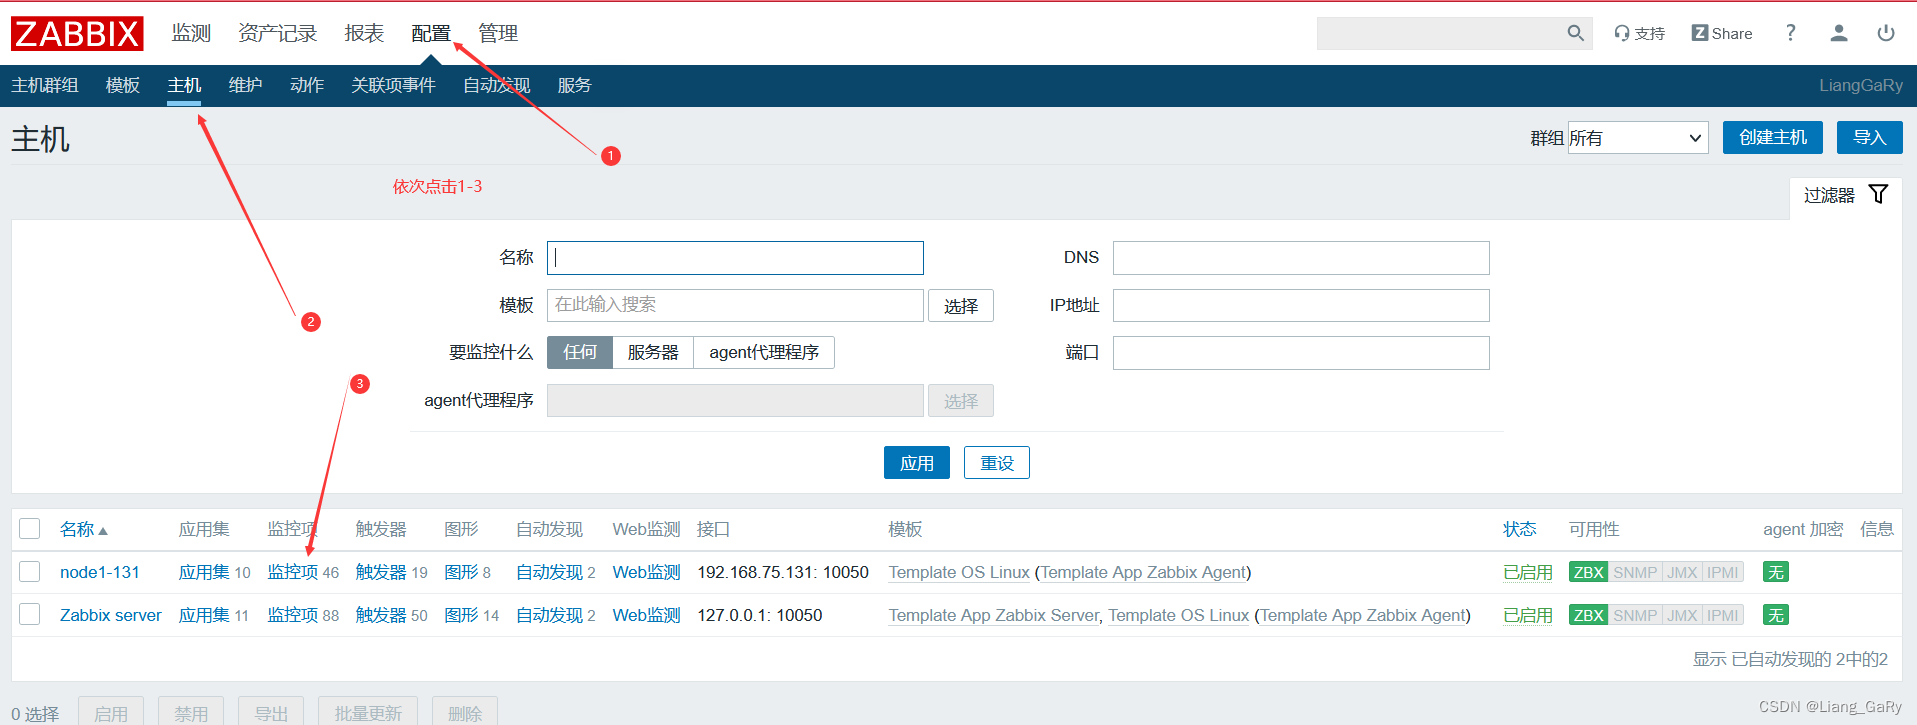This screenshot has height=725, width=1917.
Task: Open the 监测 top menu
Action: pos(191,33)
